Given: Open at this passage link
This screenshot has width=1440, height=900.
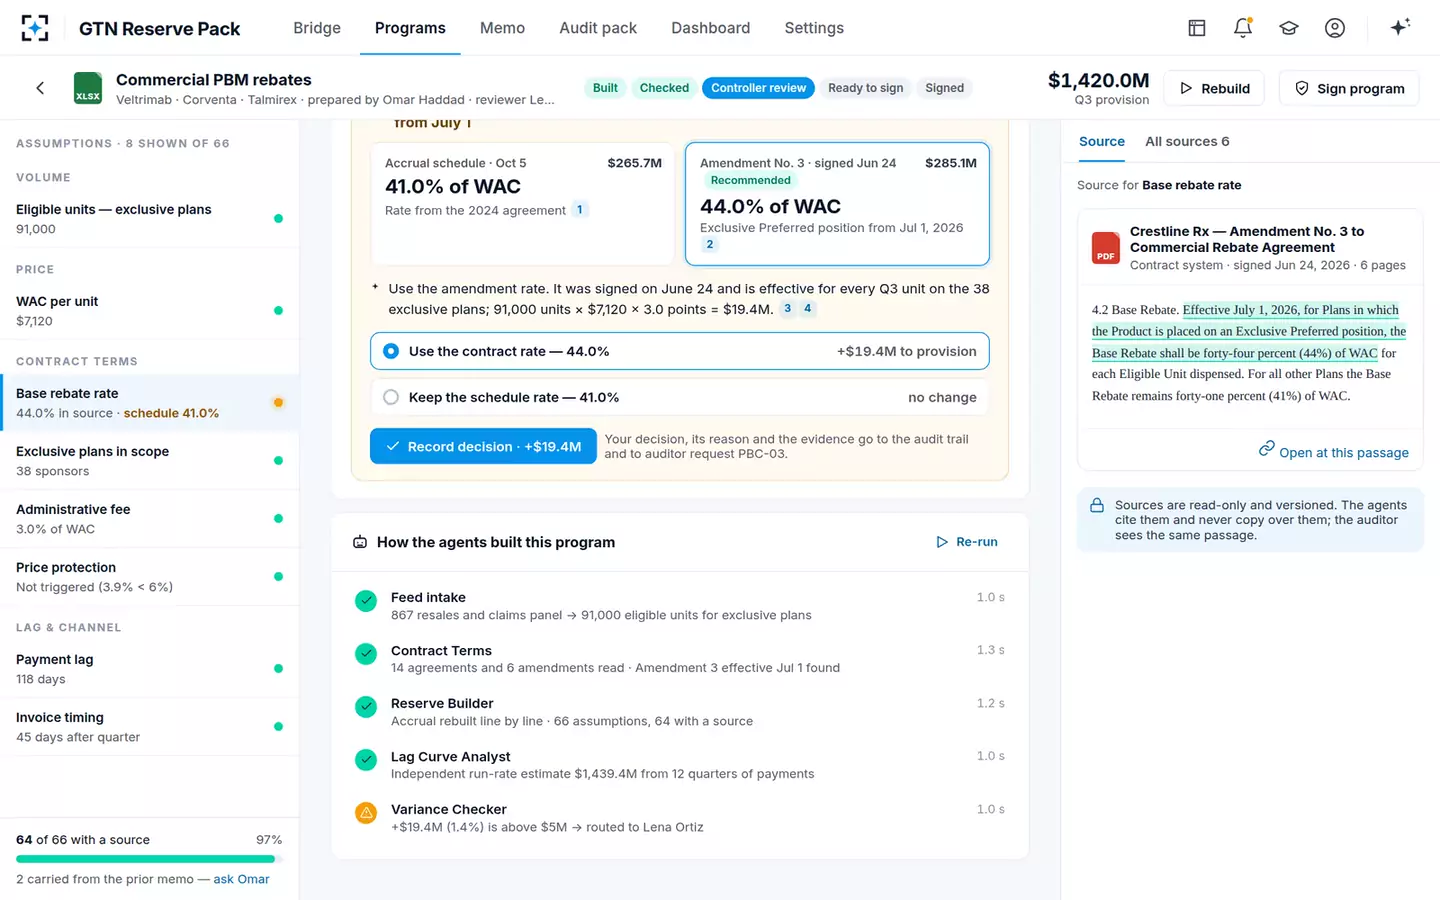Looking at the screenshot, I should point(1334,452).
